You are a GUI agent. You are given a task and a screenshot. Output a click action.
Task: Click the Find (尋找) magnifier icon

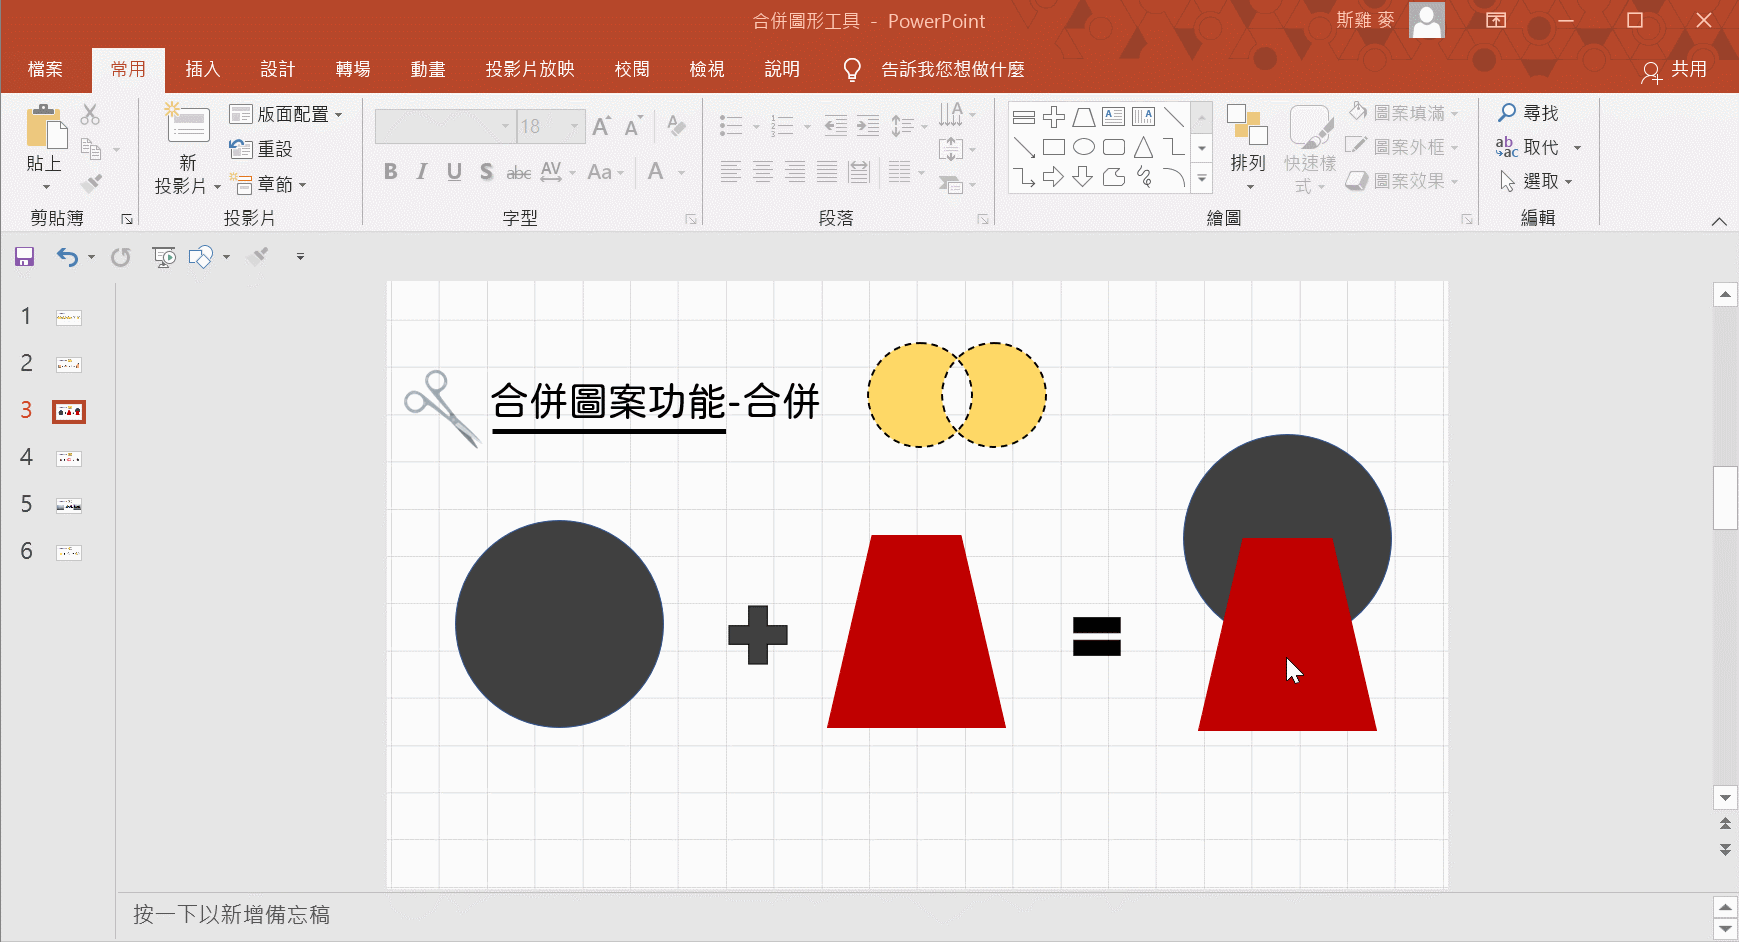[x=1507, y=113]
